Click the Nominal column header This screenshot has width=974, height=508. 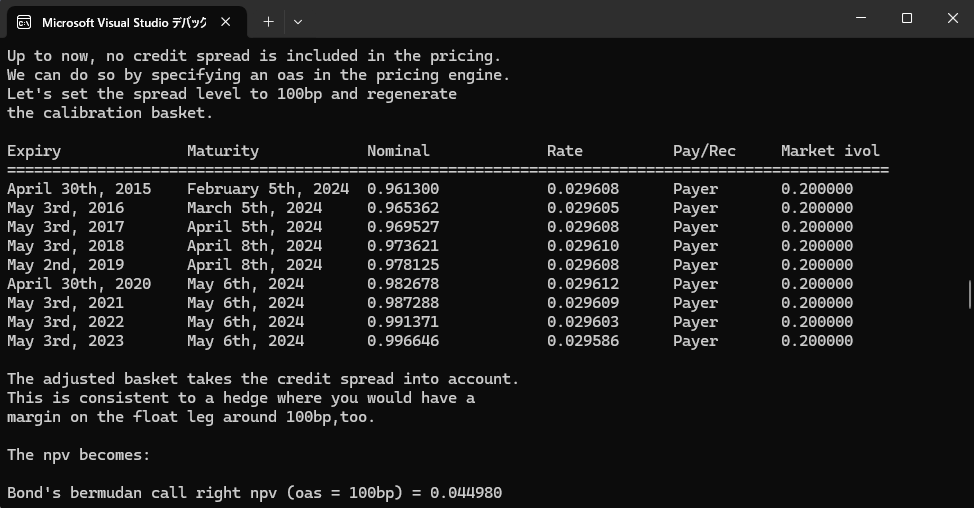point(398,151)
